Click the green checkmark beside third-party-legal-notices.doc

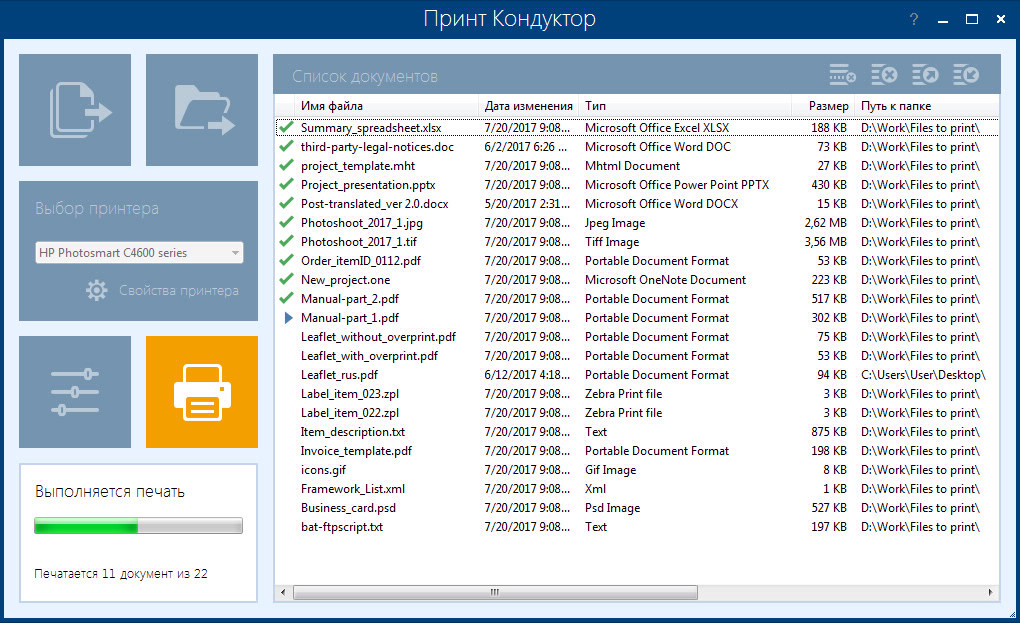click(x=286, y=146)
